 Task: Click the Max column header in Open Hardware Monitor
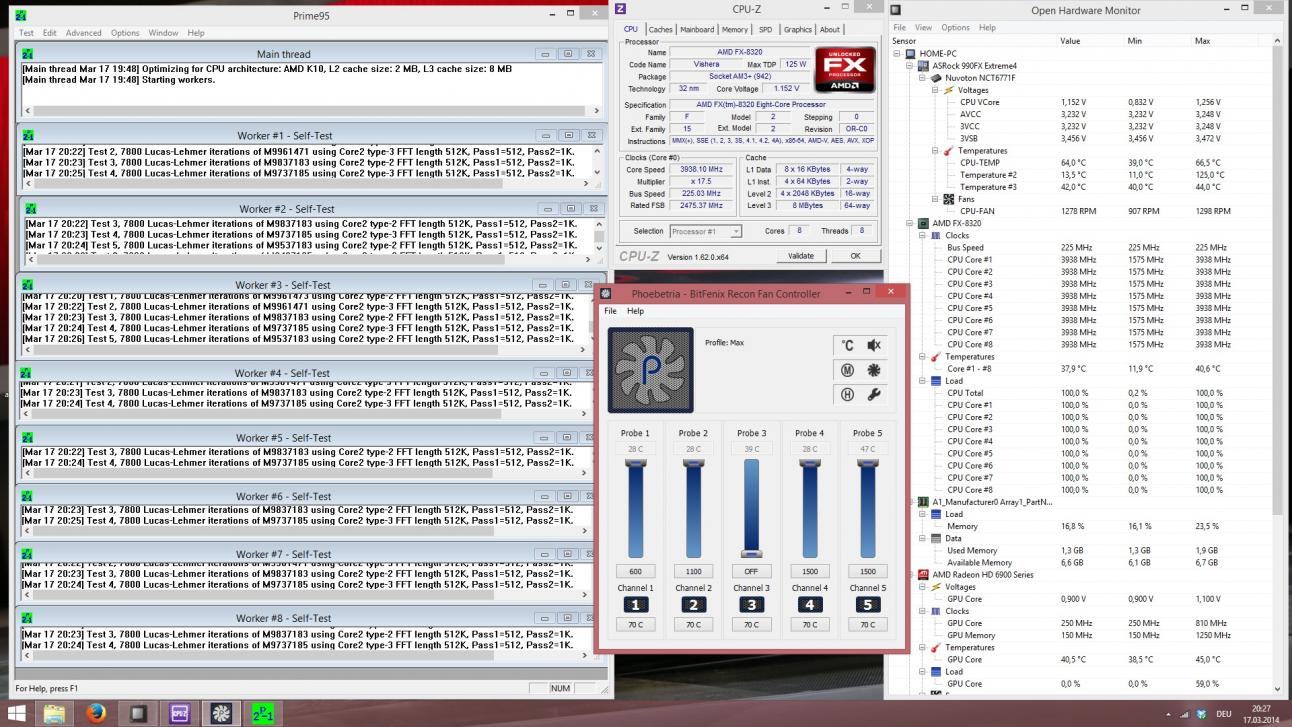(x=1202, y=41)
